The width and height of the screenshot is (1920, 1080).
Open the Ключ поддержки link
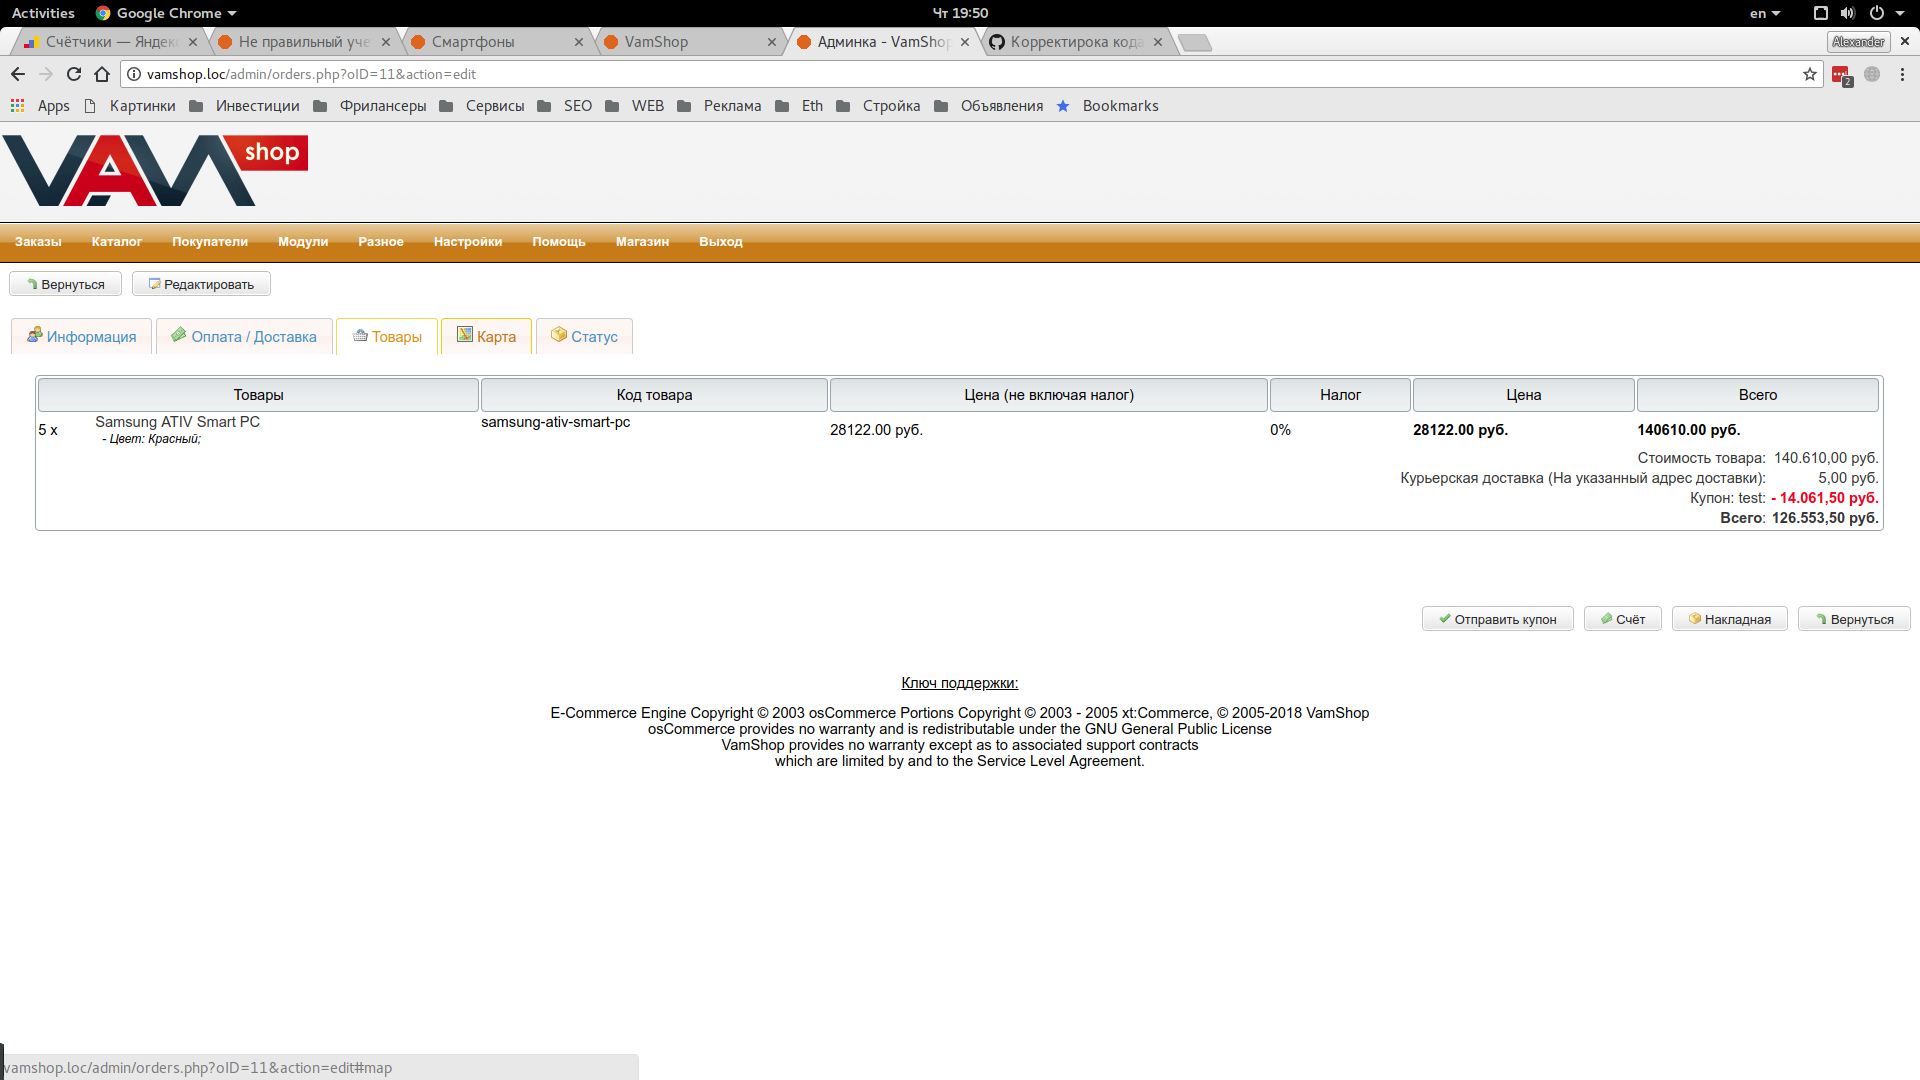[959, 683]
